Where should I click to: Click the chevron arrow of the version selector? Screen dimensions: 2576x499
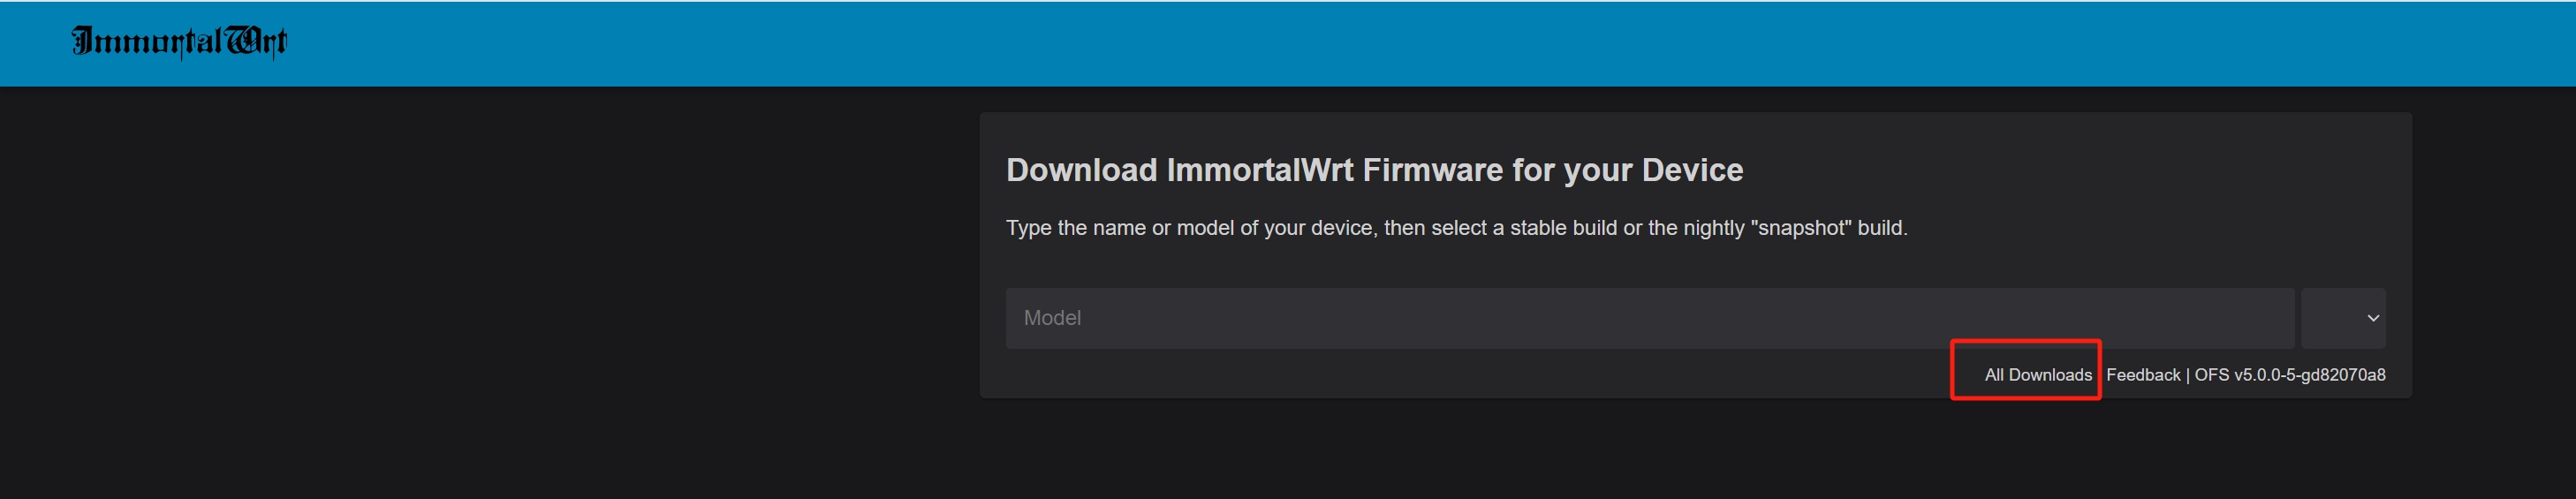[2372, 318]
